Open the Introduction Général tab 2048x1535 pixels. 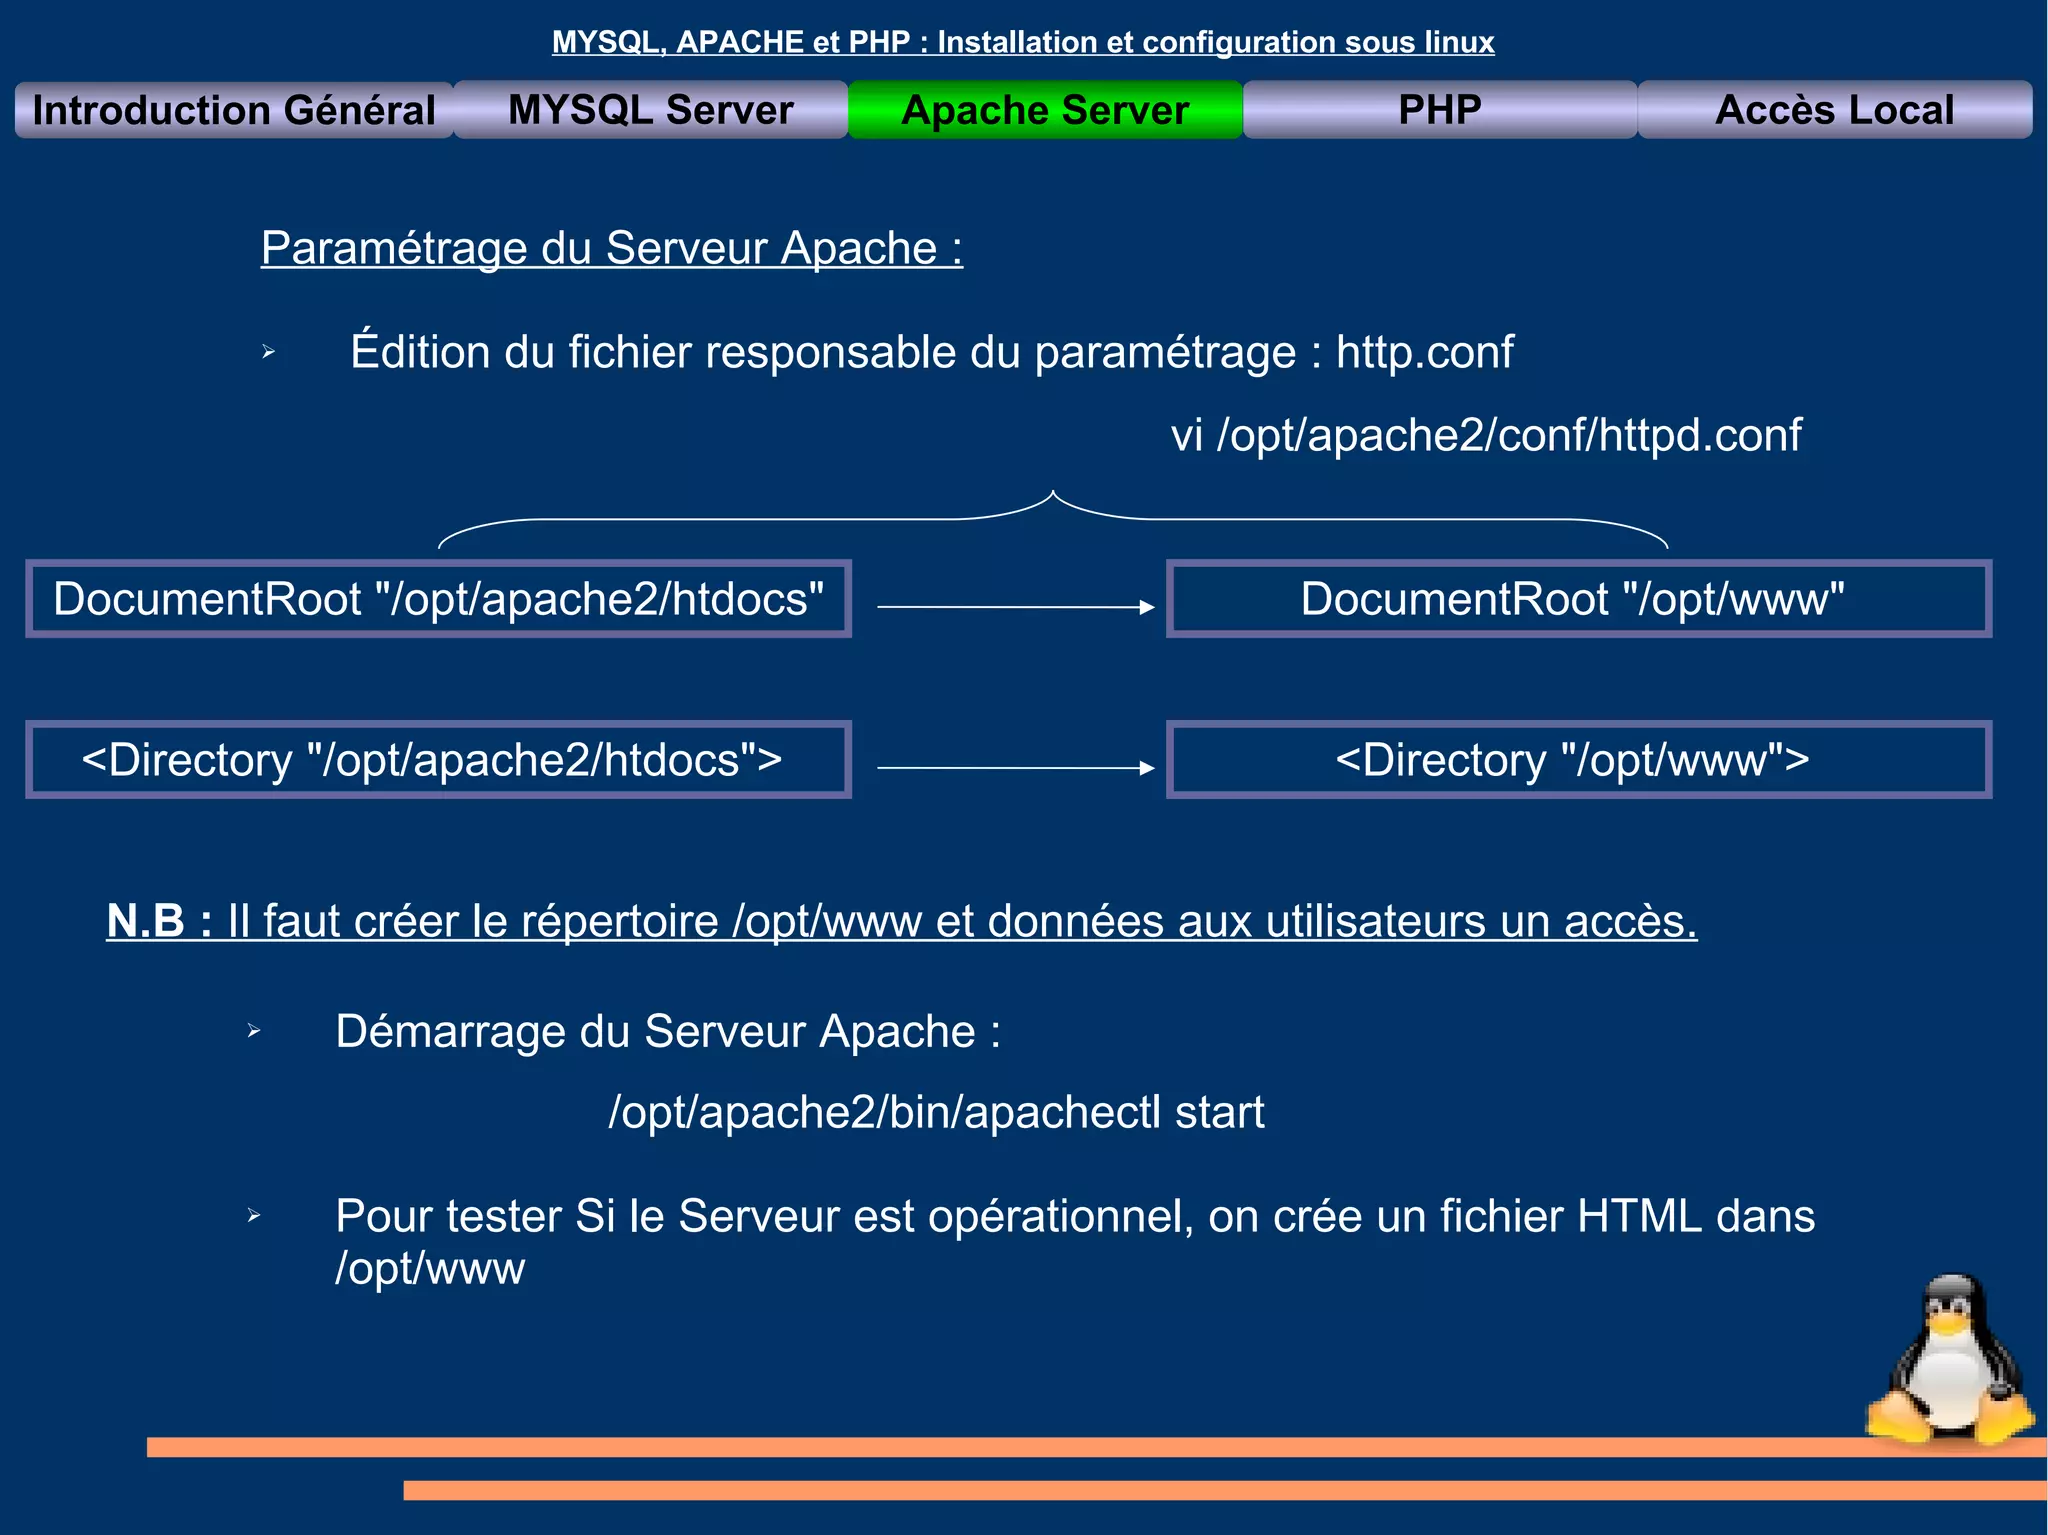[x=234, y=110]
